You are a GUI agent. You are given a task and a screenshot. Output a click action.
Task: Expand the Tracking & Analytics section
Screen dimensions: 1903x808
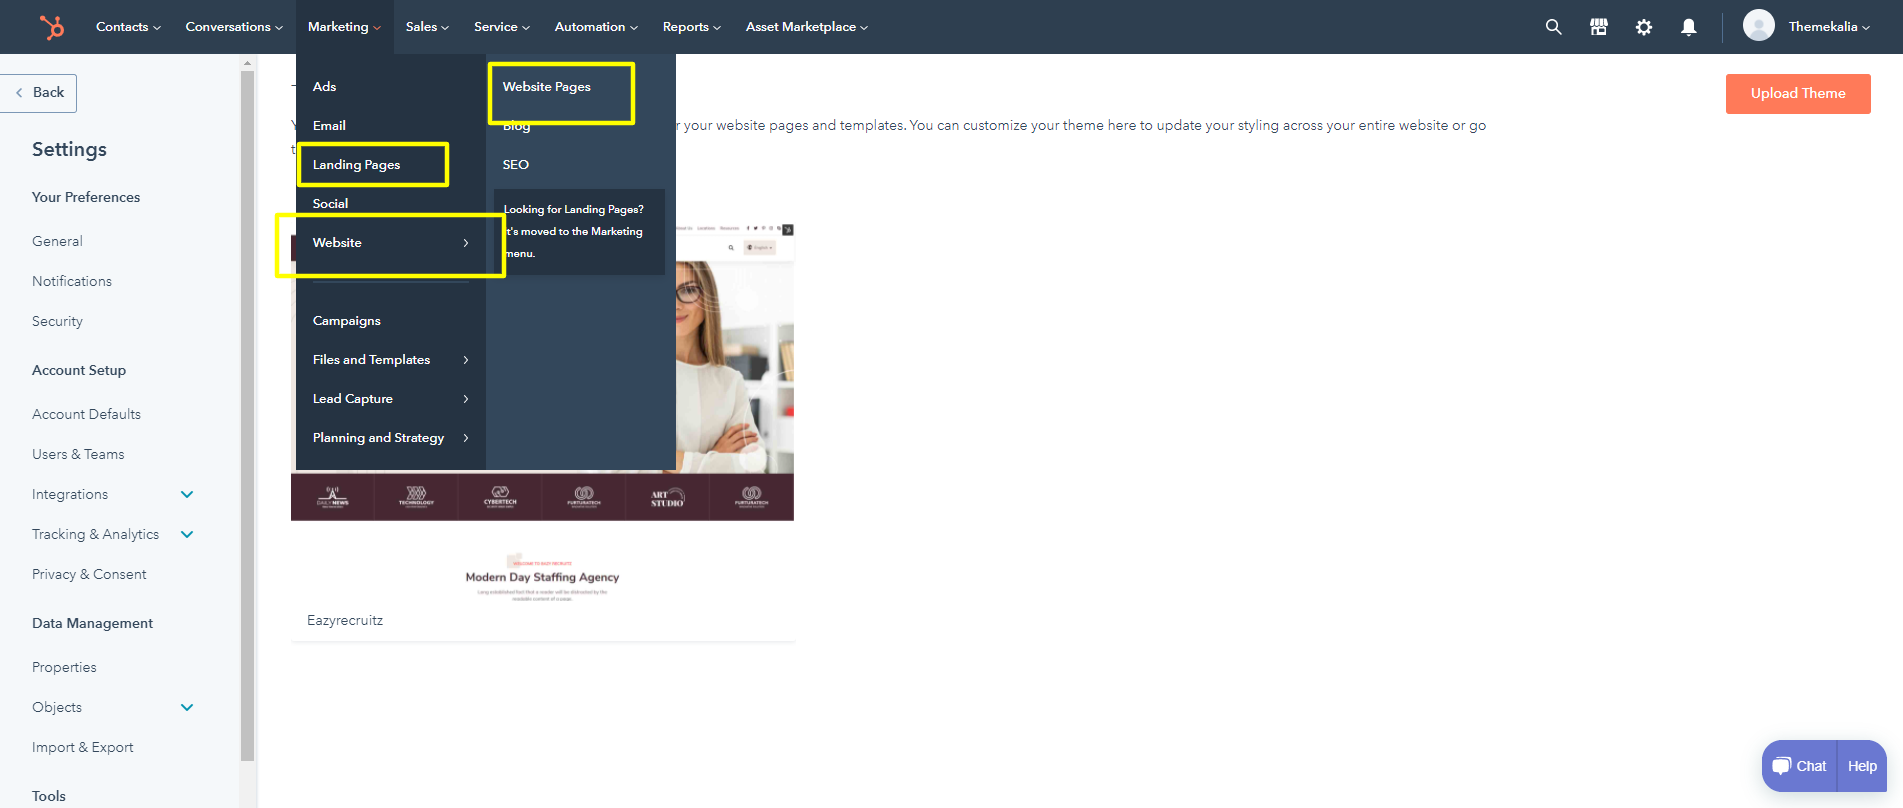[x=187, y=534]
